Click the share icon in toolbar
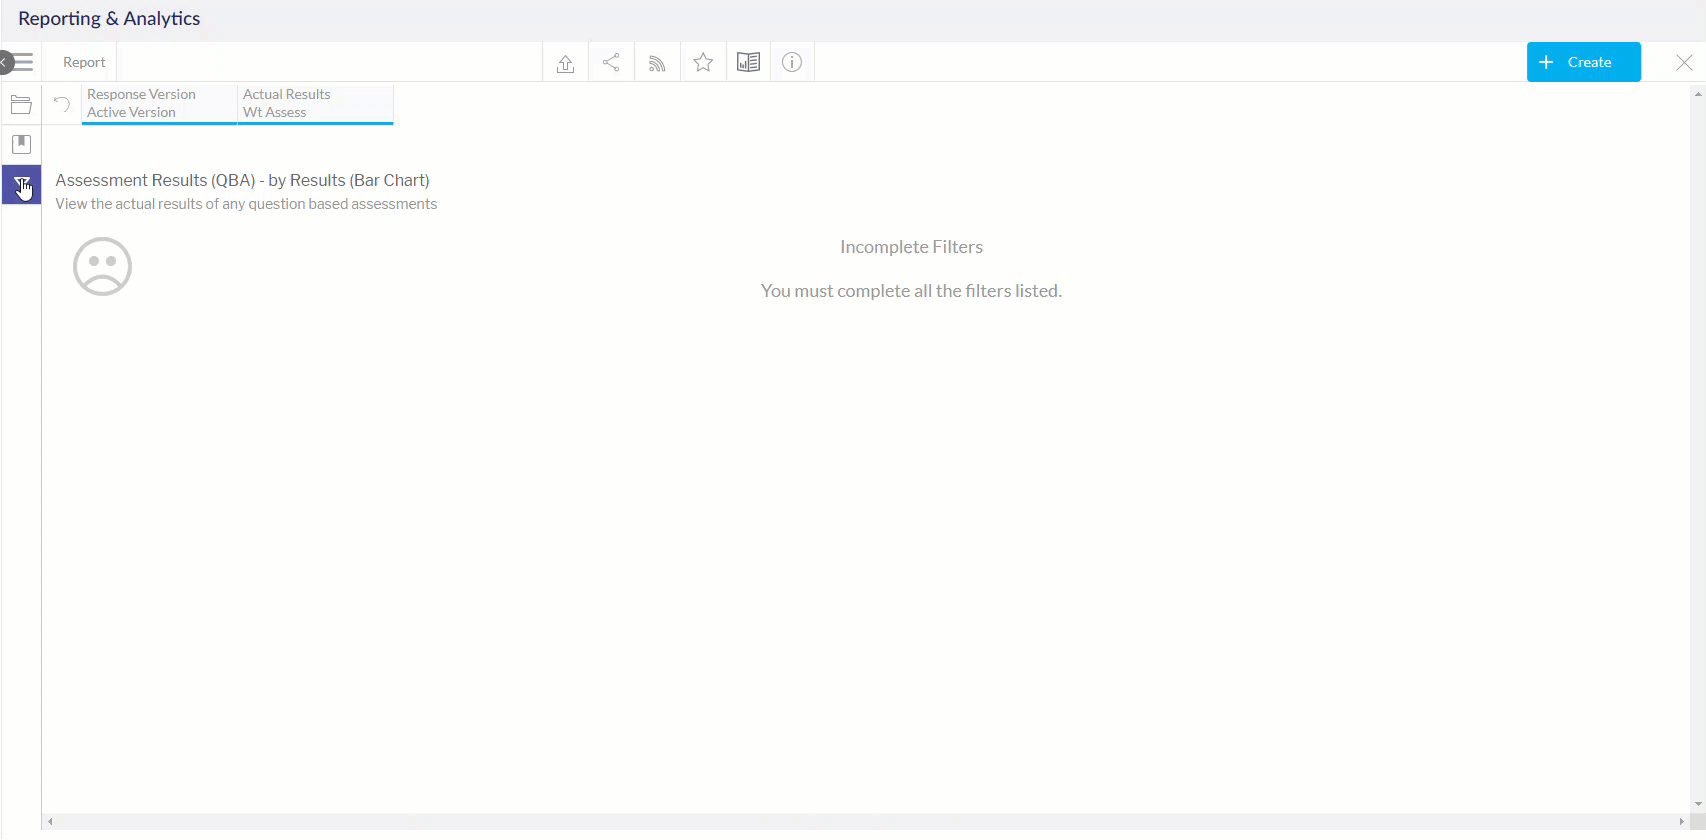 611,63
